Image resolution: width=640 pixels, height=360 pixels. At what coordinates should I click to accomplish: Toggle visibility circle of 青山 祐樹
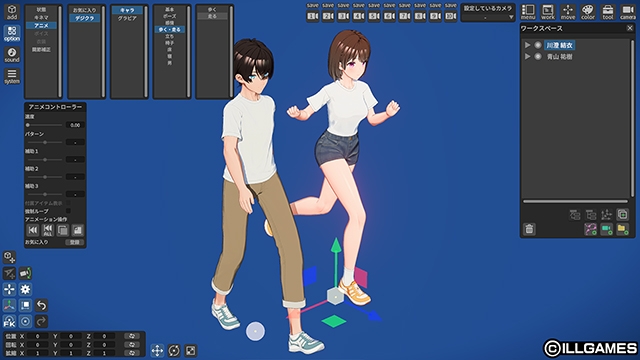pyautogui.click(x=538, y=56)
